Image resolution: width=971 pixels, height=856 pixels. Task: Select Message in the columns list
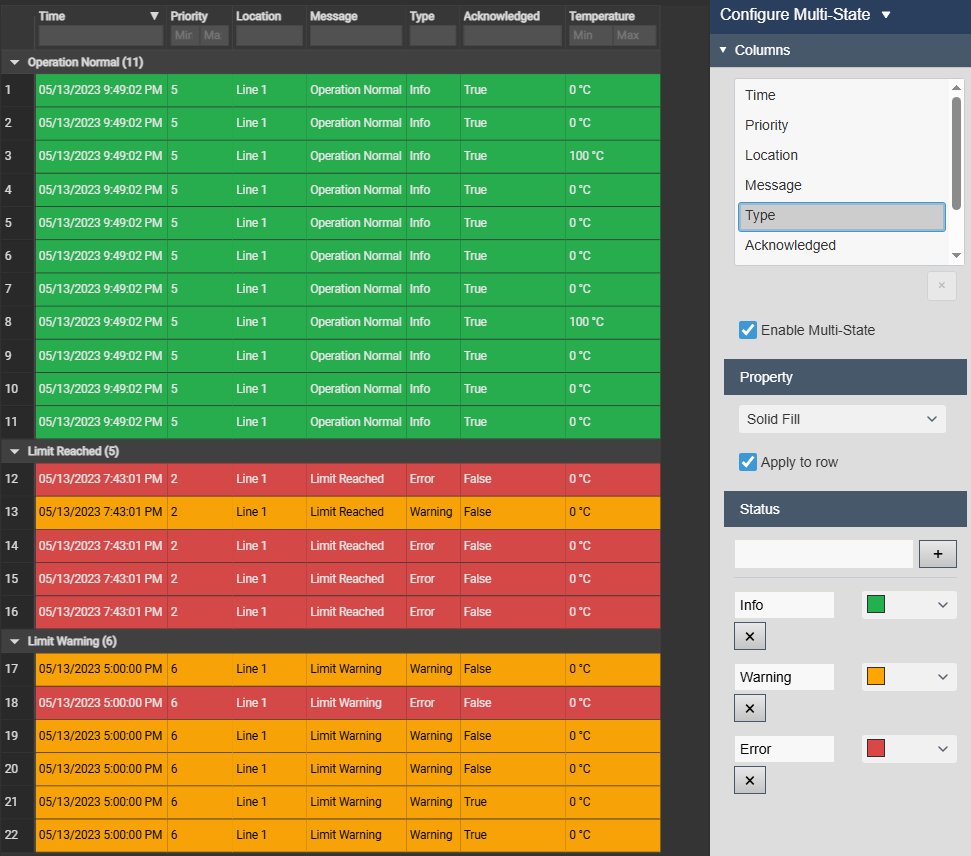pyautogui.click(x=842, y=185)
